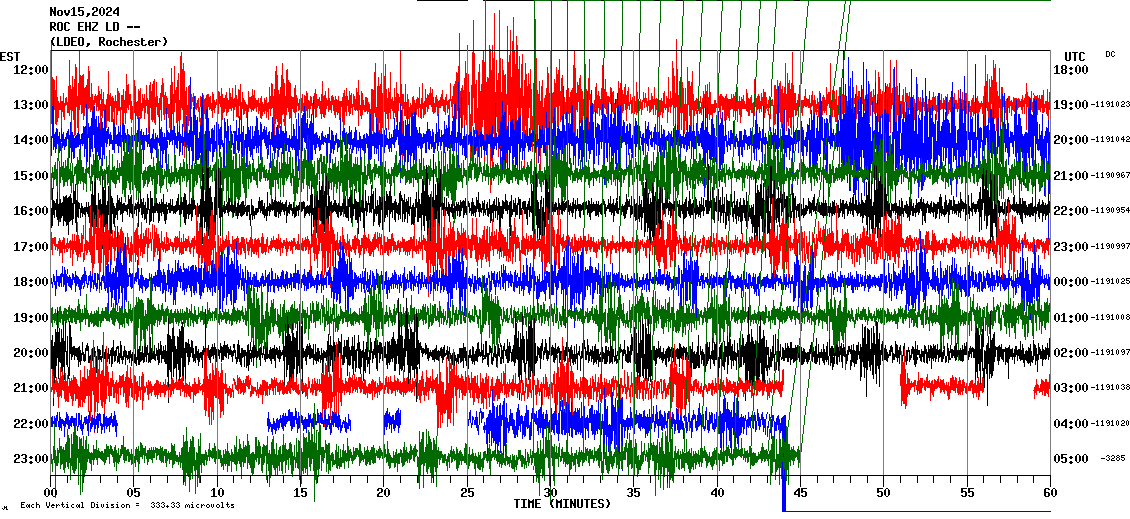Click the vertical division microvolts scale note
Image resolution: width=1130 pixels, height=519 pixels.
[x=127, y=506]
